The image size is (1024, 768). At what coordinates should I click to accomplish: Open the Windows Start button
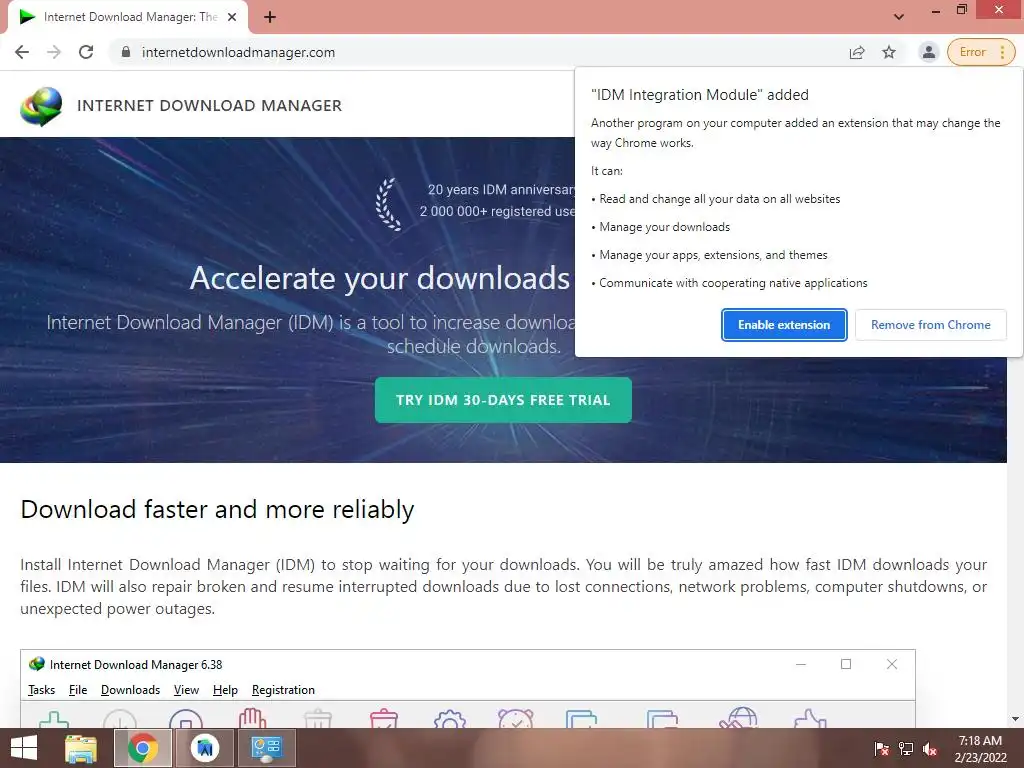pos(24,748)
